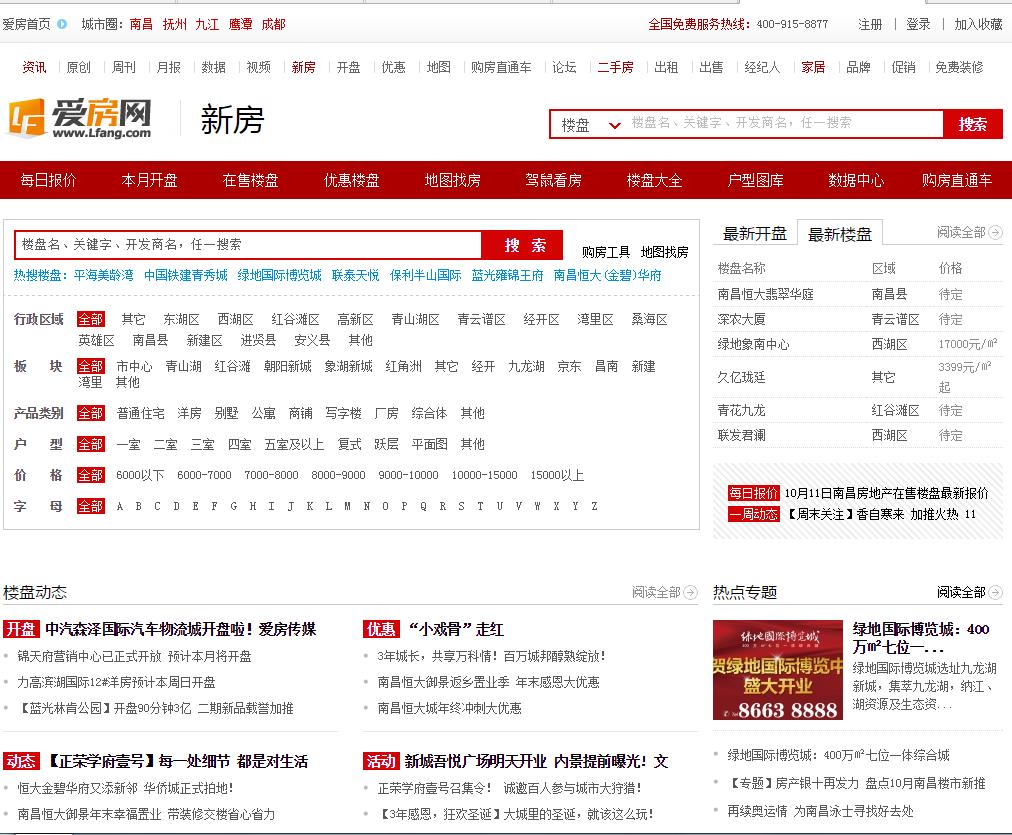
Task: Filter price range 8000-9000
Action: (x=338, y=476)
